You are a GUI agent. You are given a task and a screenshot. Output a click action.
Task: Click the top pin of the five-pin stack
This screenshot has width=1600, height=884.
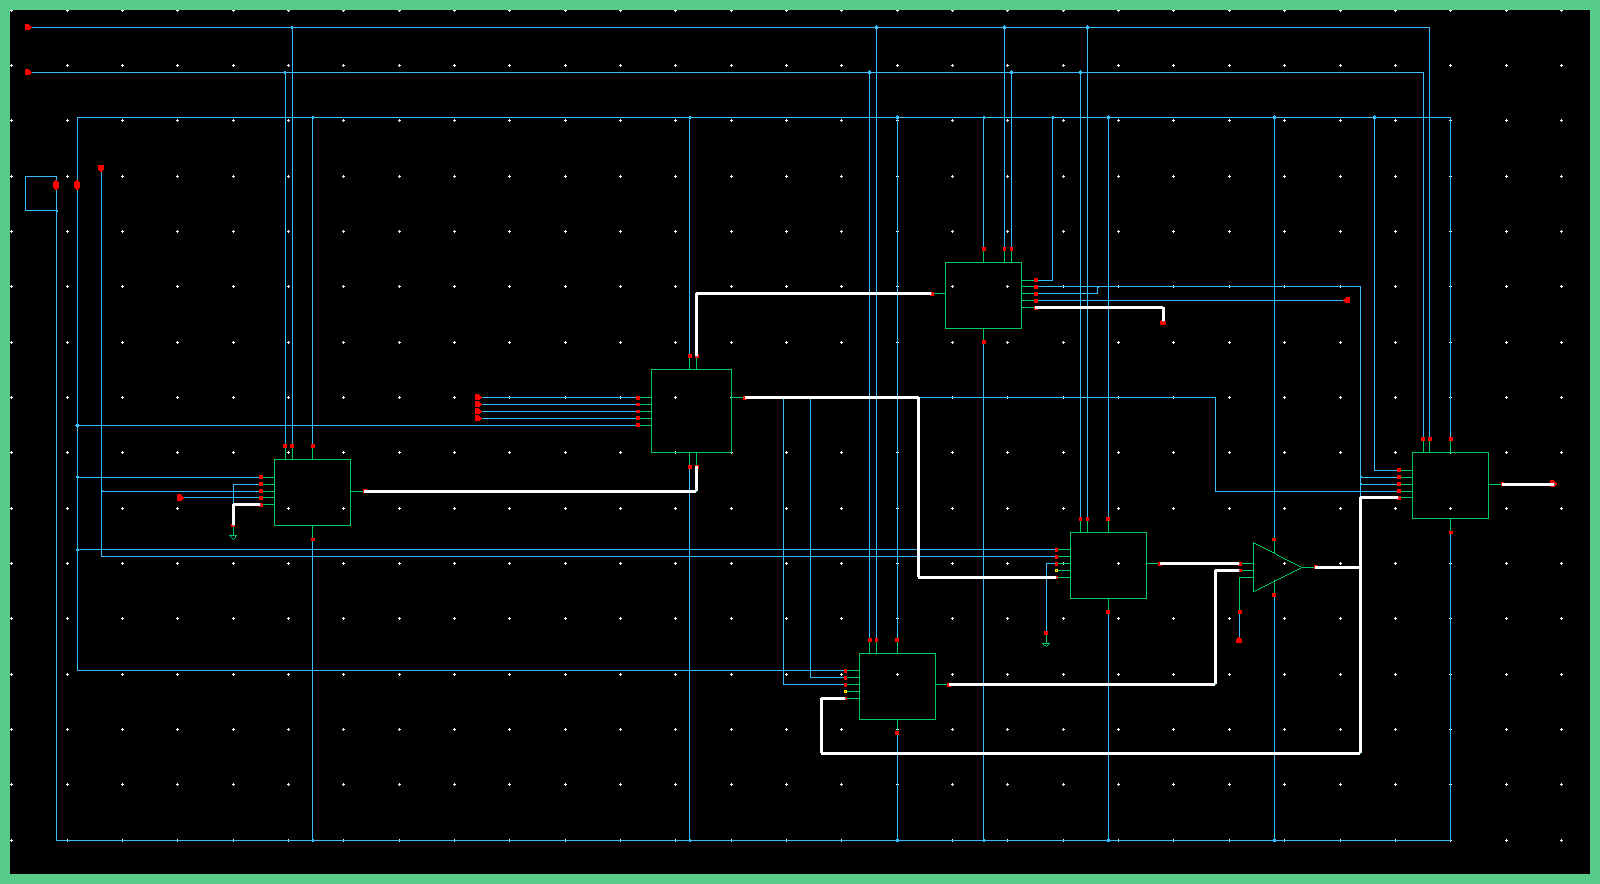click(478, 397)
